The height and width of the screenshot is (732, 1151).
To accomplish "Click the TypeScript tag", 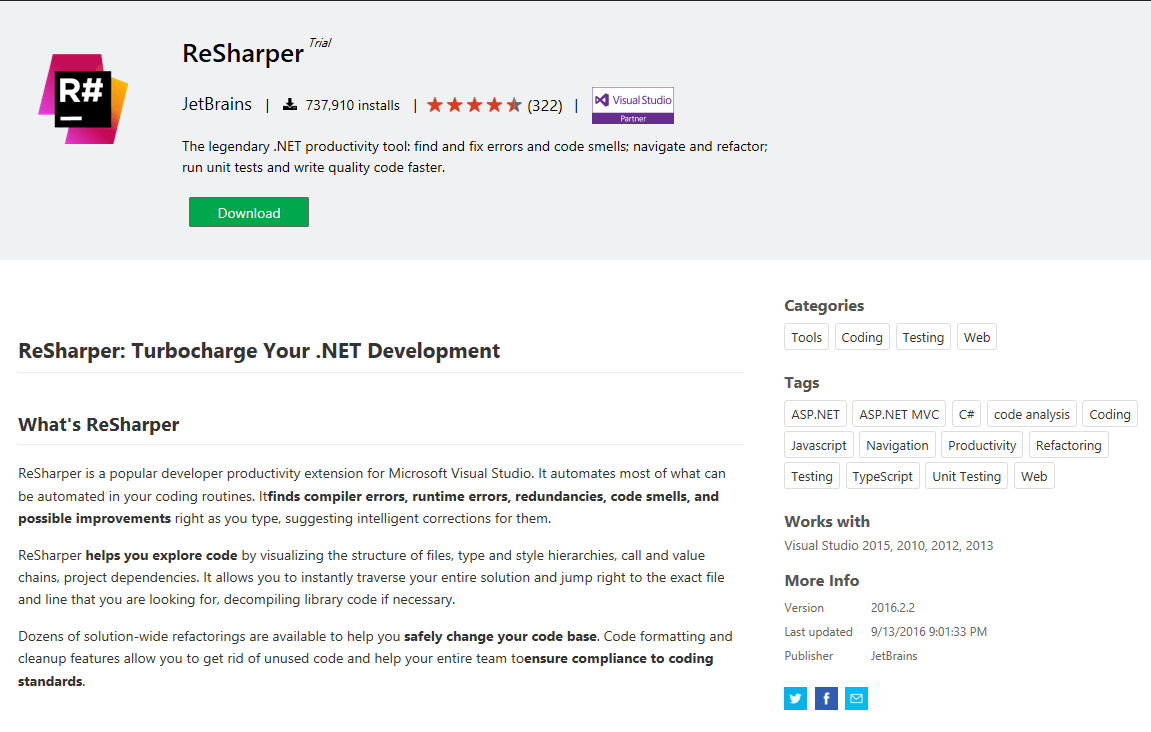I will 882,476.
